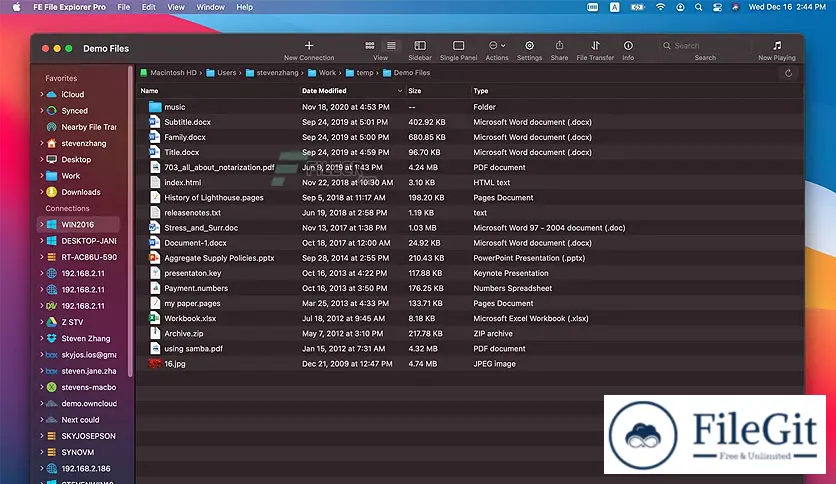Screen dimensions: 836x484
Task: Select the Payment.numbers file icon
Action: coord(155,288)
